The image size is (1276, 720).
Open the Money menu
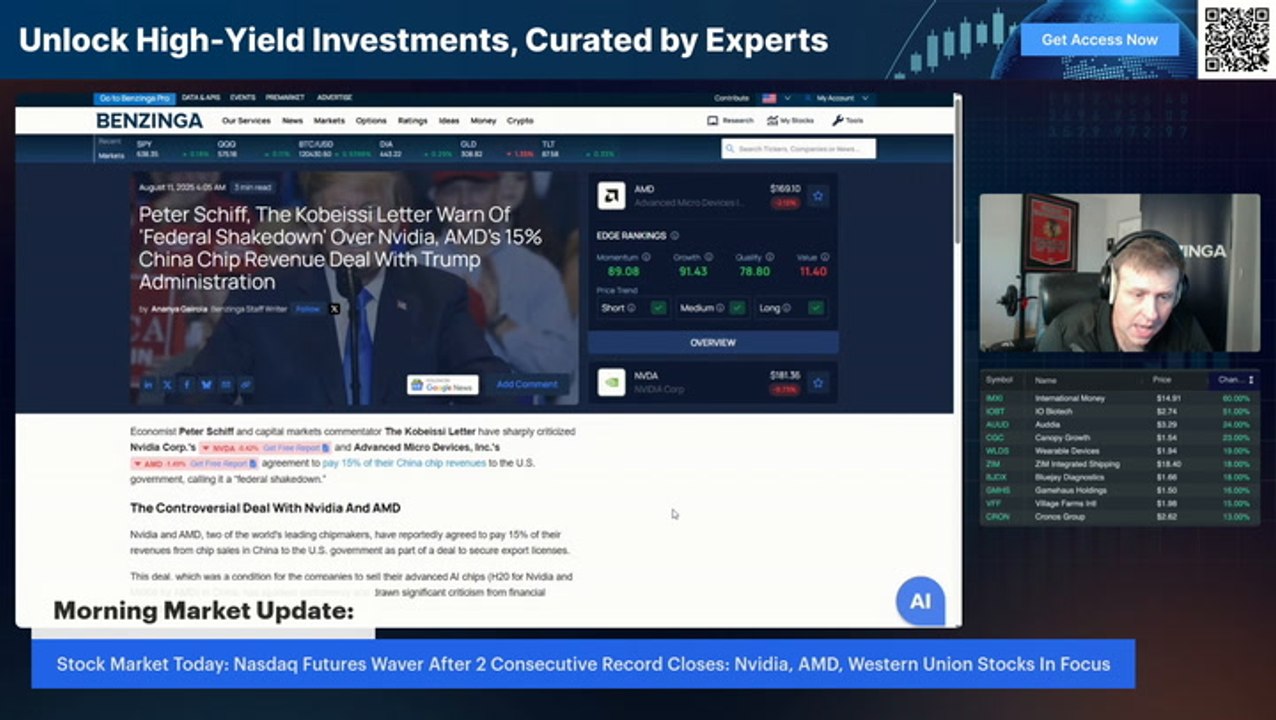point(483,121)
